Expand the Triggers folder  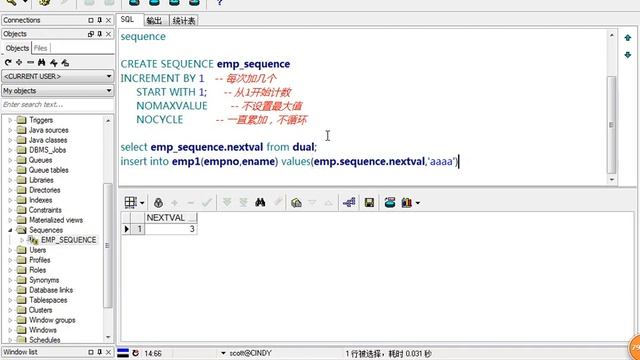10,120
